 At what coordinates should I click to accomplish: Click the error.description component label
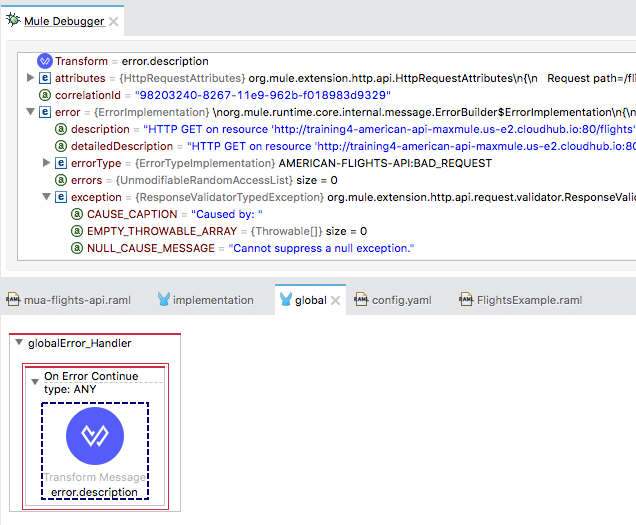tap(94, 492)
